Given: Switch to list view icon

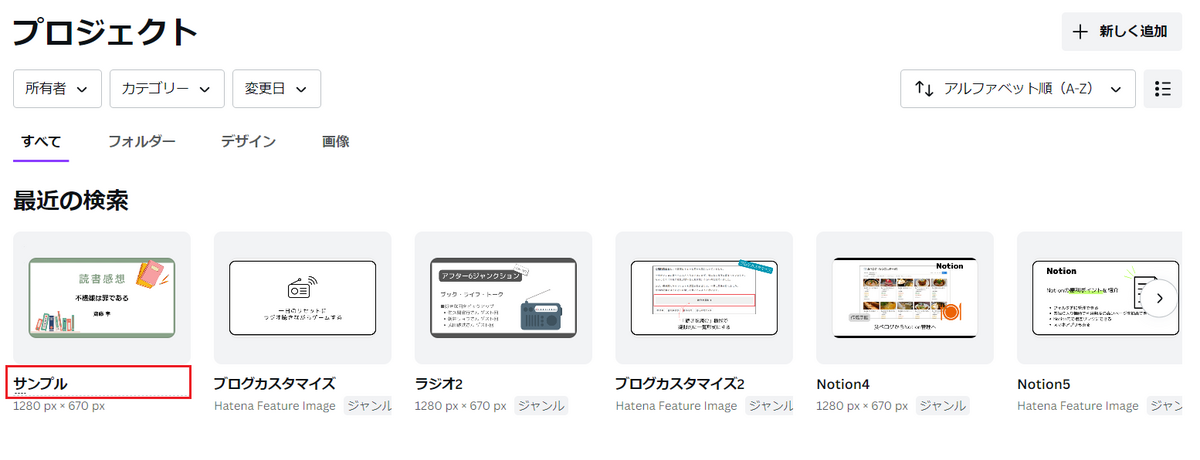Looking at the screenshot, I should pyautogui.click(x=1162, y=89).
